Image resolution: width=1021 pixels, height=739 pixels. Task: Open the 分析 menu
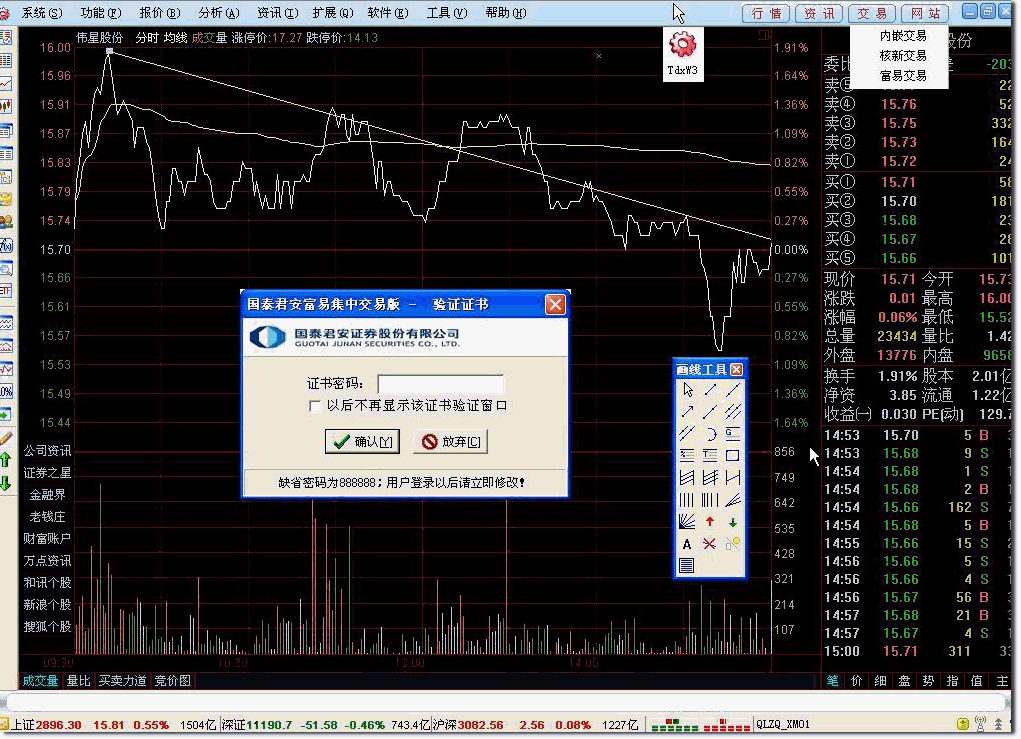pos(219,12)
